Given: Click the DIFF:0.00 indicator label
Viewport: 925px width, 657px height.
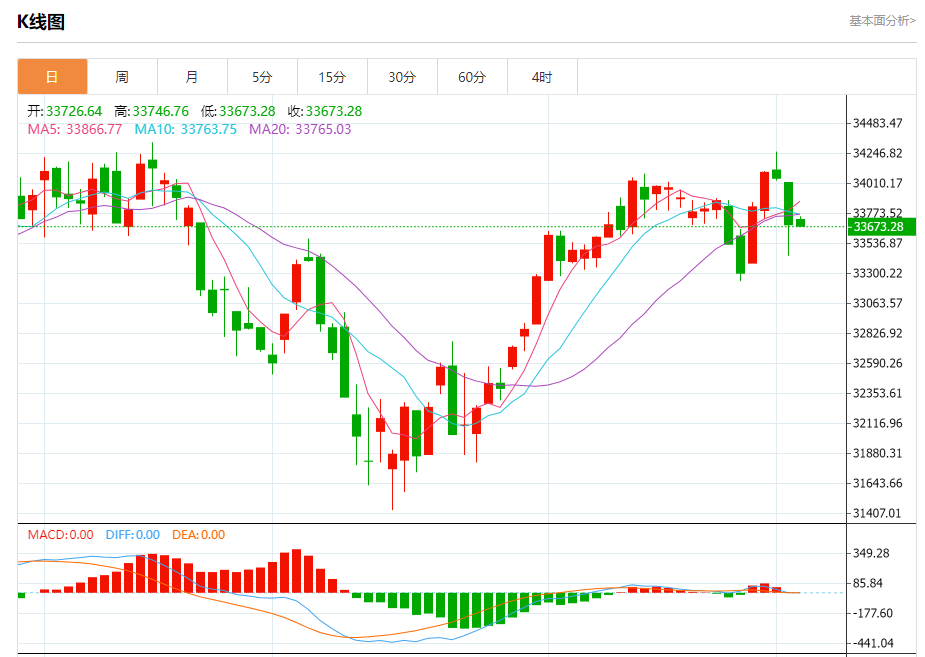Looking at the screenshot, I should point(133,535).
